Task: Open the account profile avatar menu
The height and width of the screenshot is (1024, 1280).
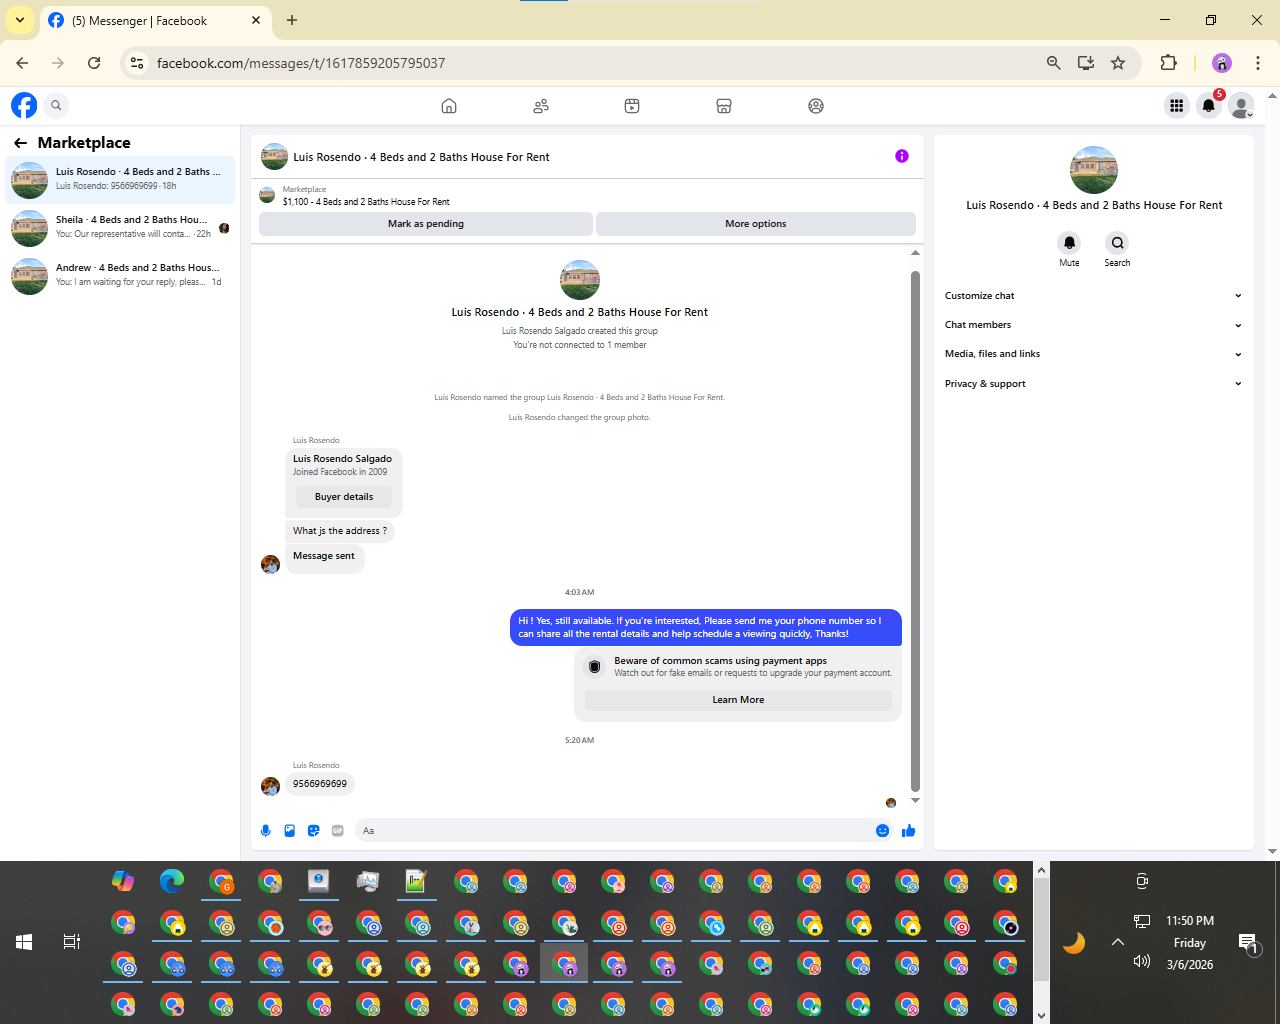Action: coord(1241,105)
